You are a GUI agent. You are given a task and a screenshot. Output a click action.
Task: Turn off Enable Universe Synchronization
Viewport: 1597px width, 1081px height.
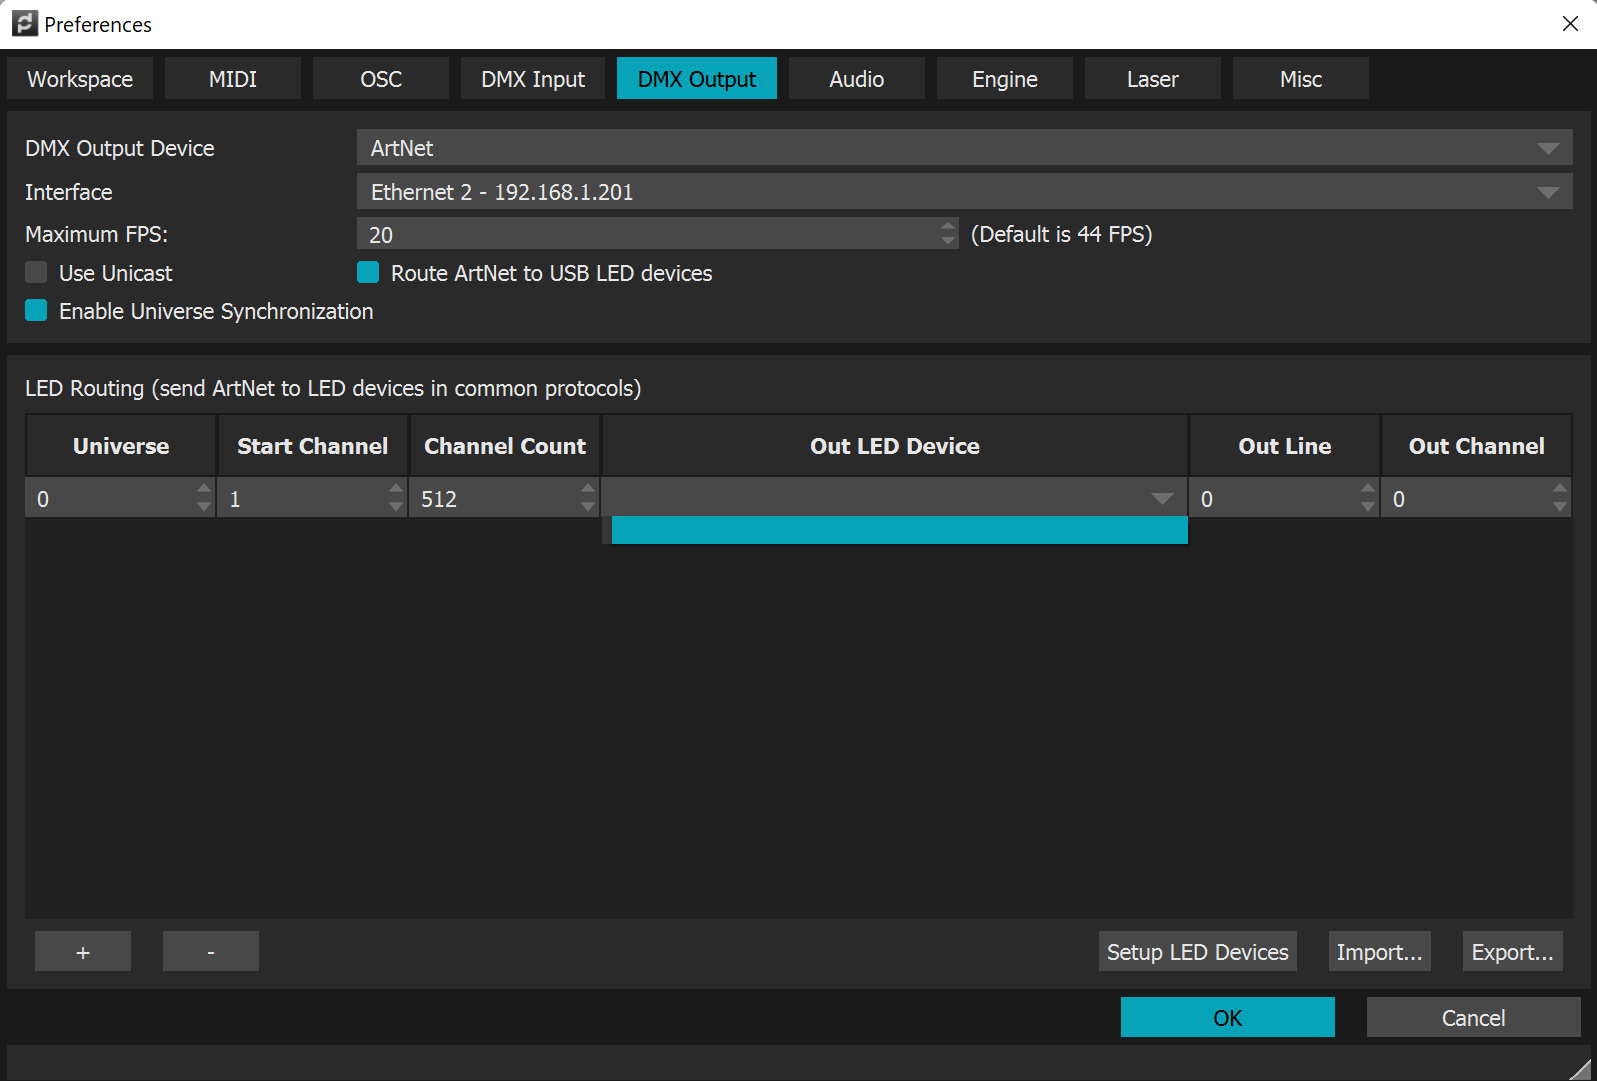click(37, 311)
